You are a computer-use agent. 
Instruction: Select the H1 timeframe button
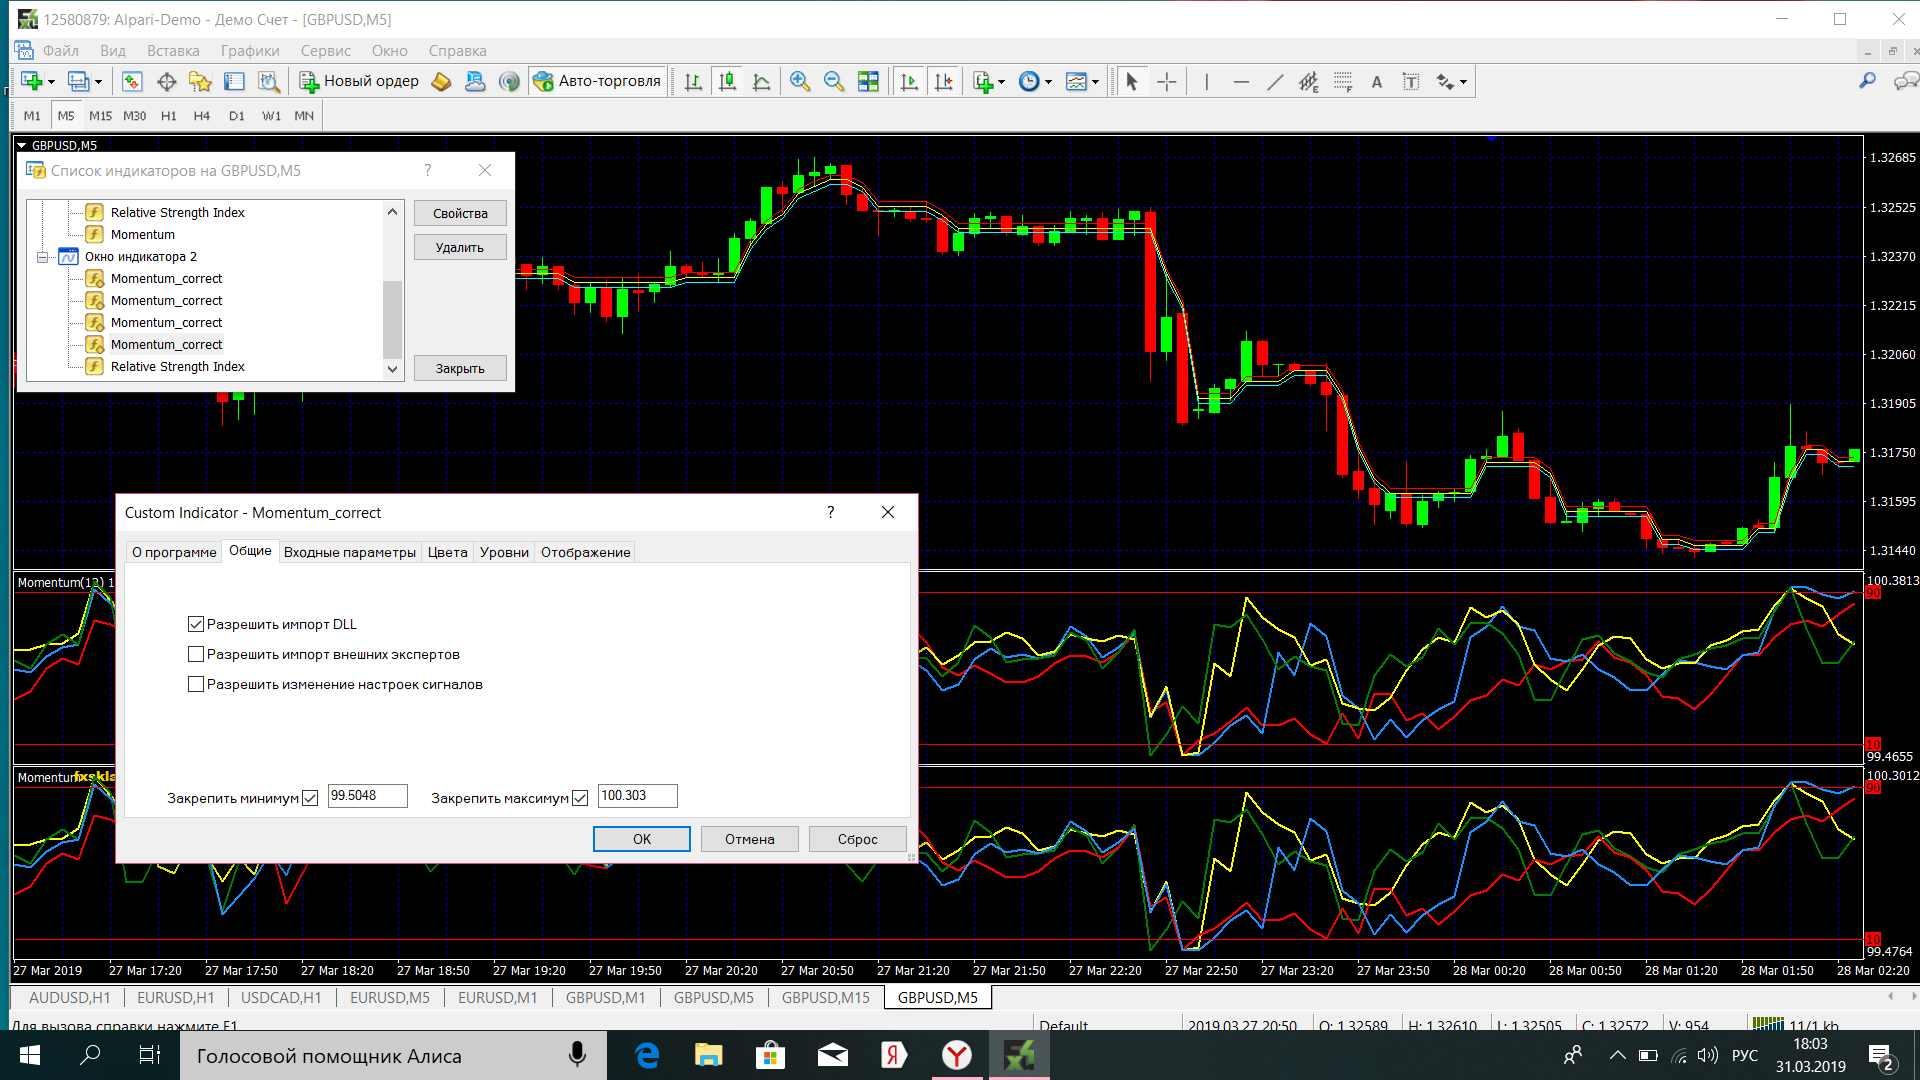click(x=168, y=116)
